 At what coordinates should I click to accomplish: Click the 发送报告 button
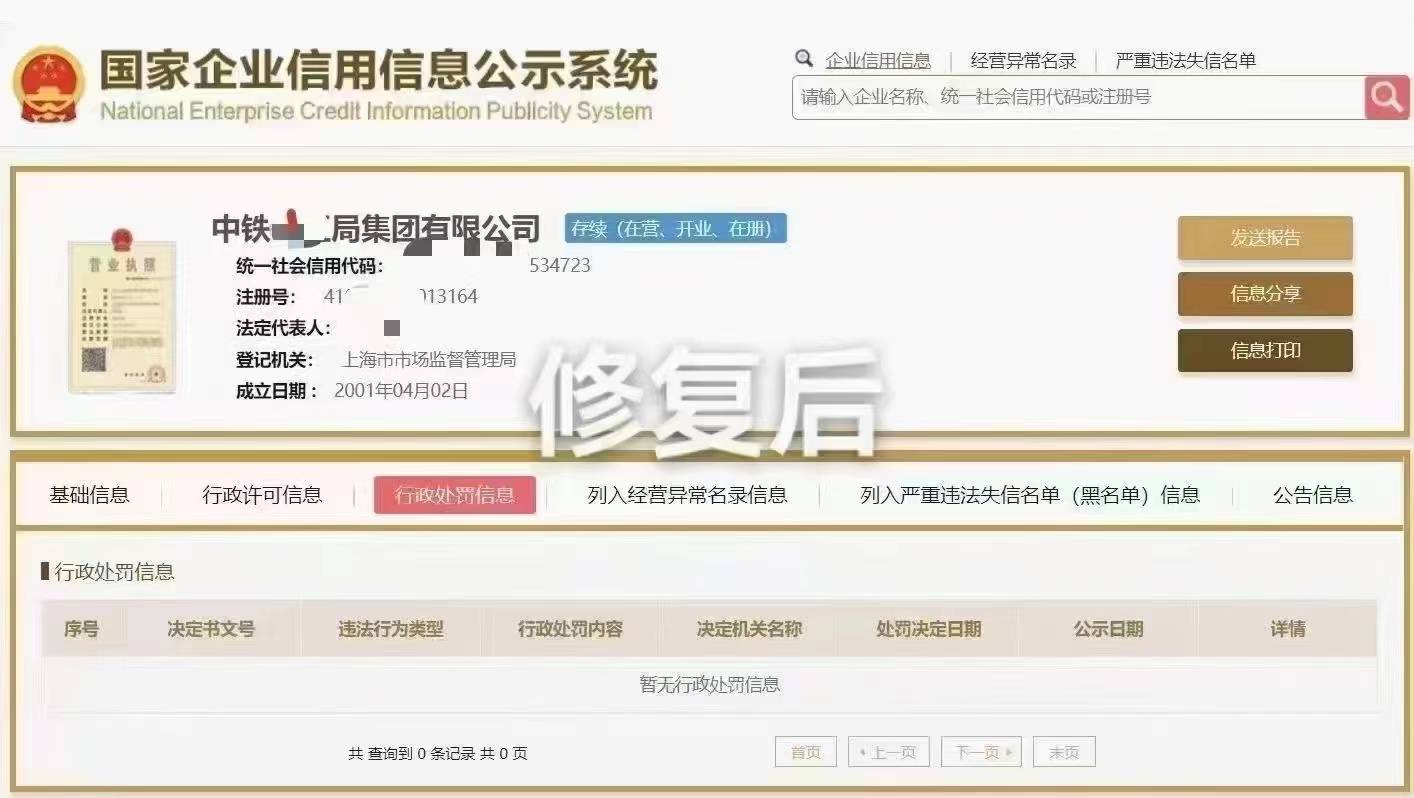coord(1265,238)
